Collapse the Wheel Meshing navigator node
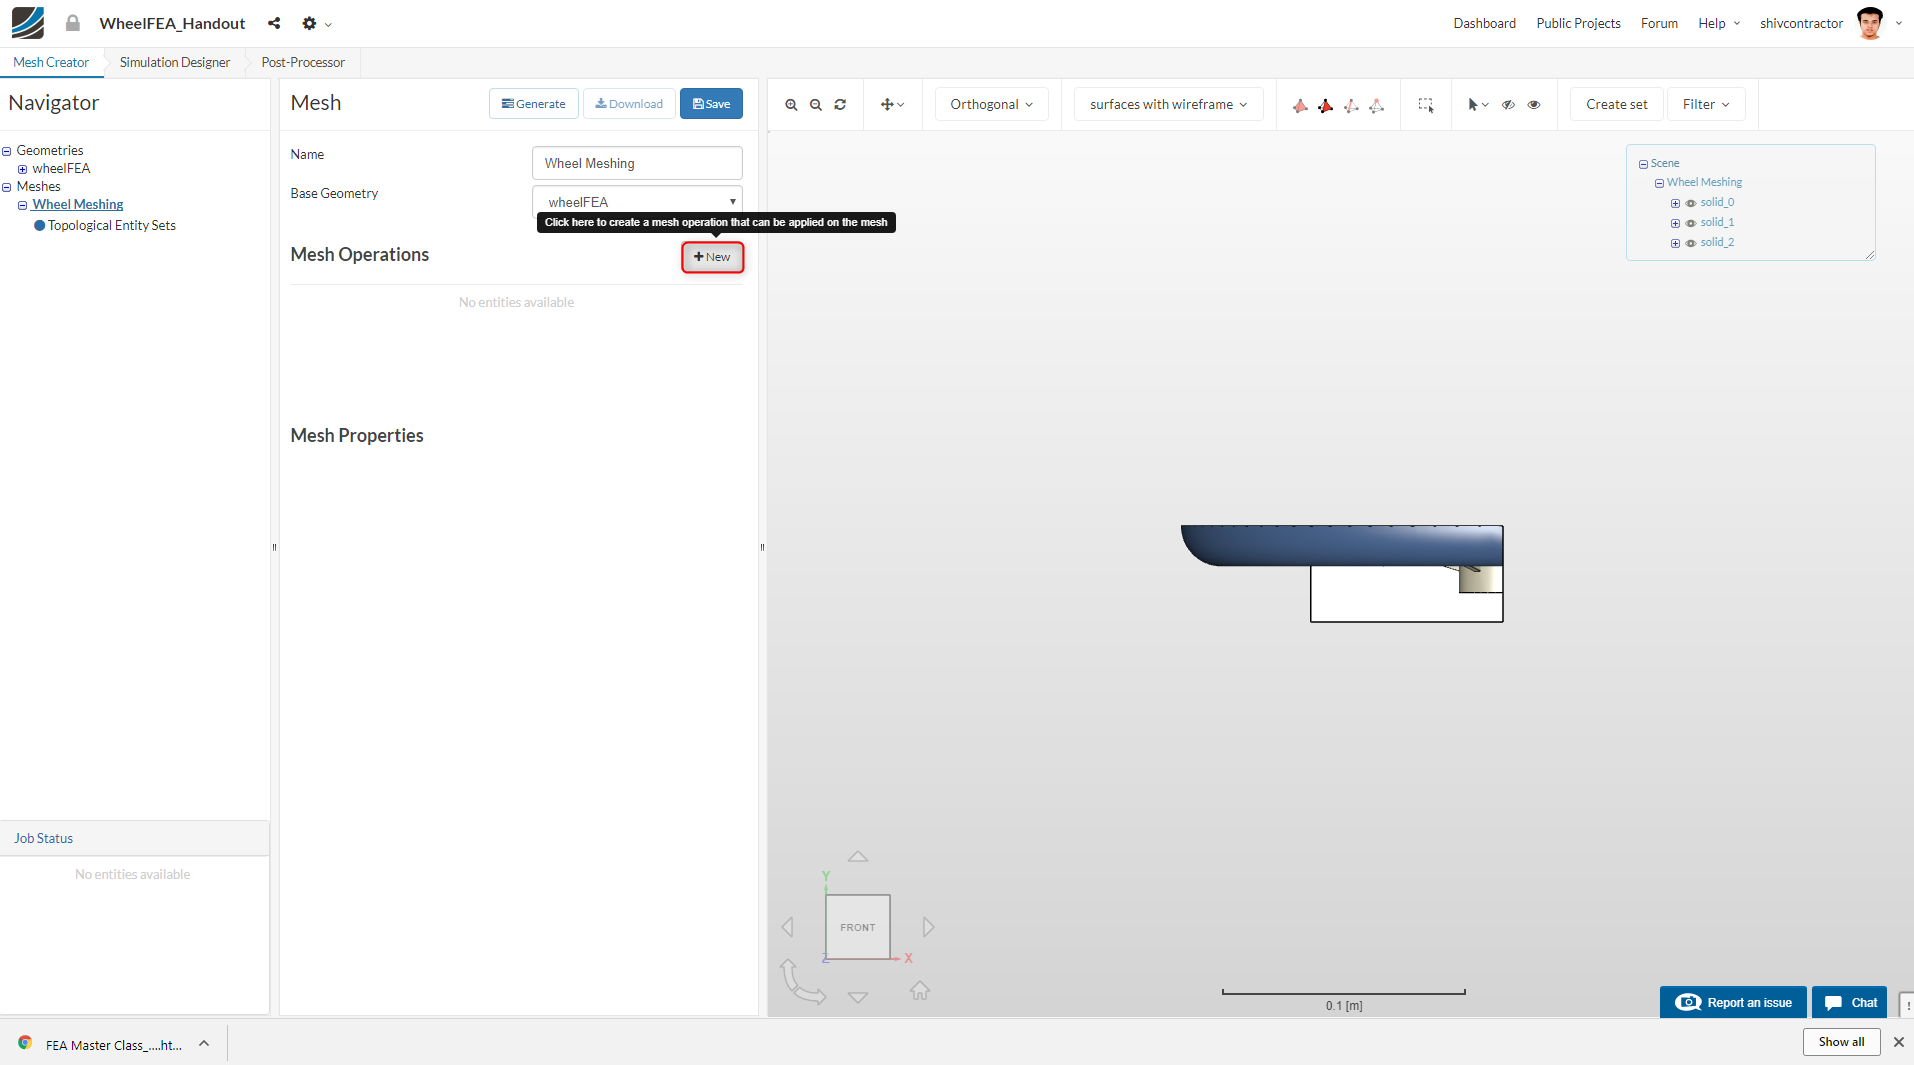Image resolution: width=1914 pixels, height=1065 pixels. [22, 205]
